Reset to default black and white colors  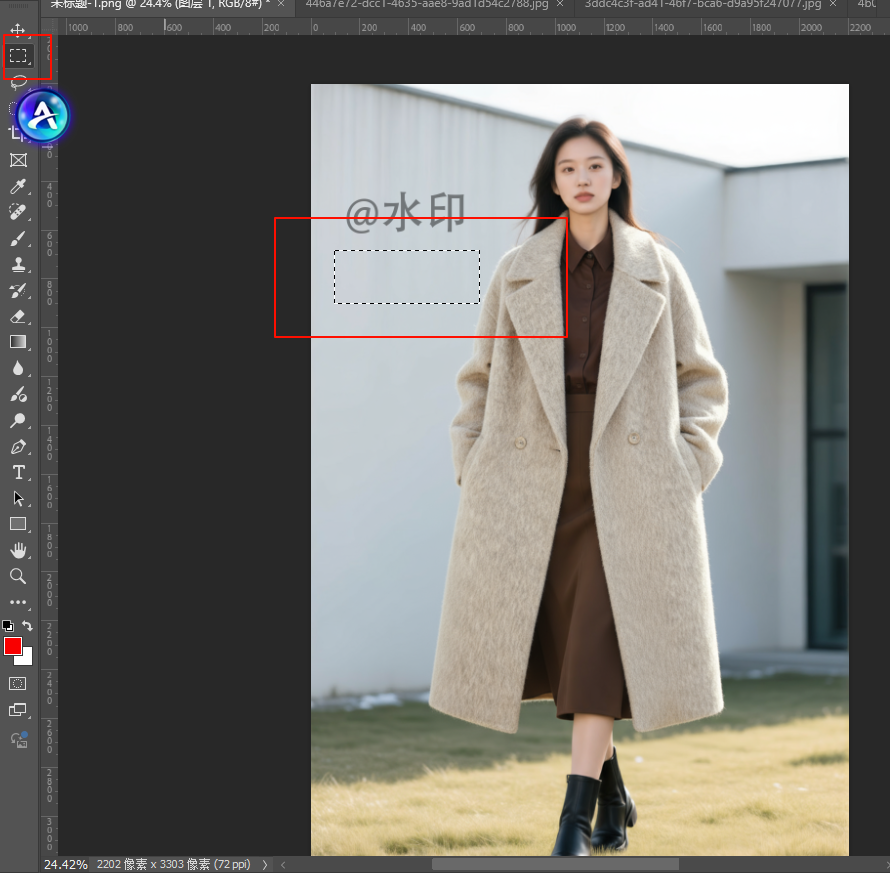[8, 626]
